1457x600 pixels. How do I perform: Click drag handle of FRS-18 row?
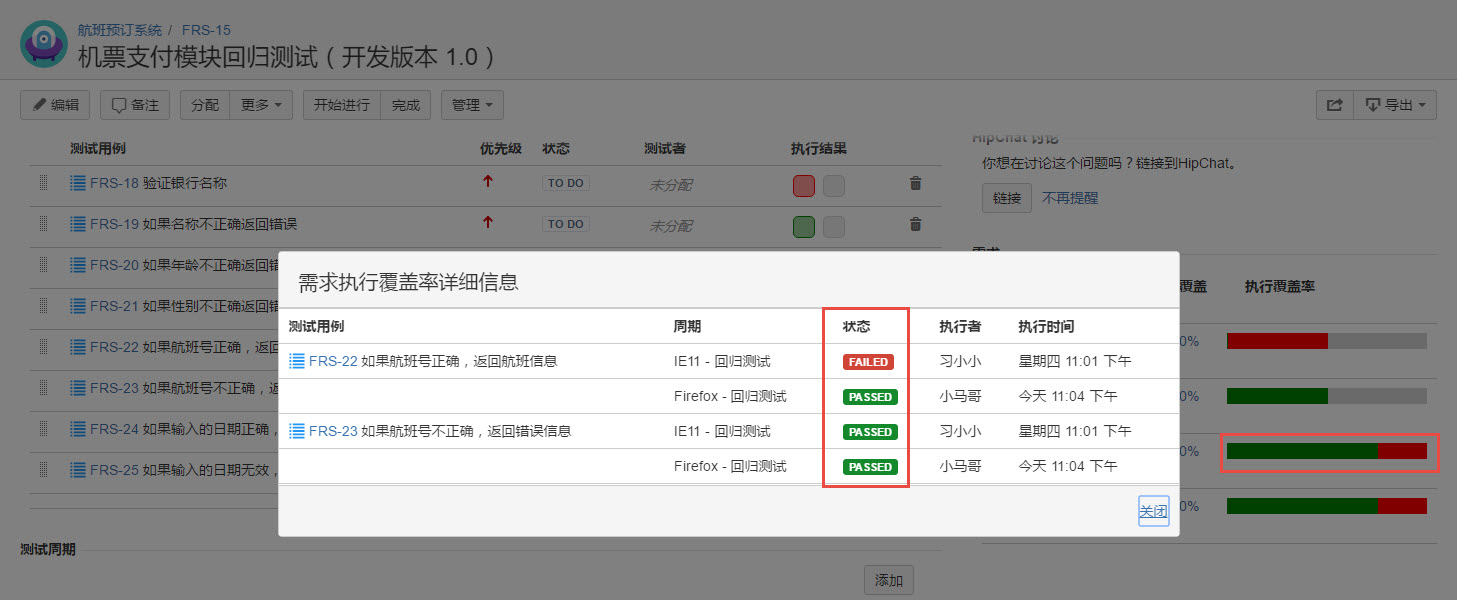point(43,183)
